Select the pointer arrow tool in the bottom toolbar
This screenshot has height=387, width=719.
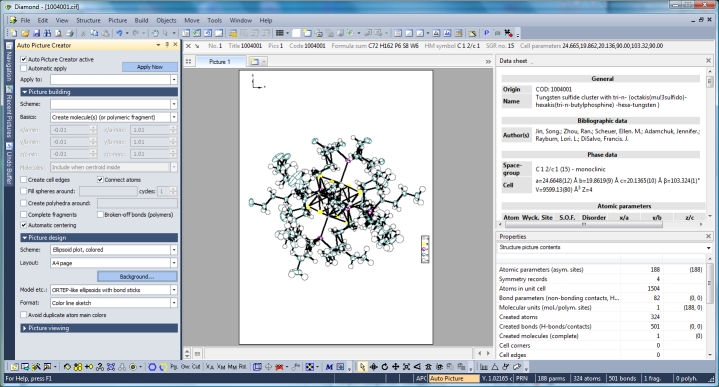[x=363, y=367]
